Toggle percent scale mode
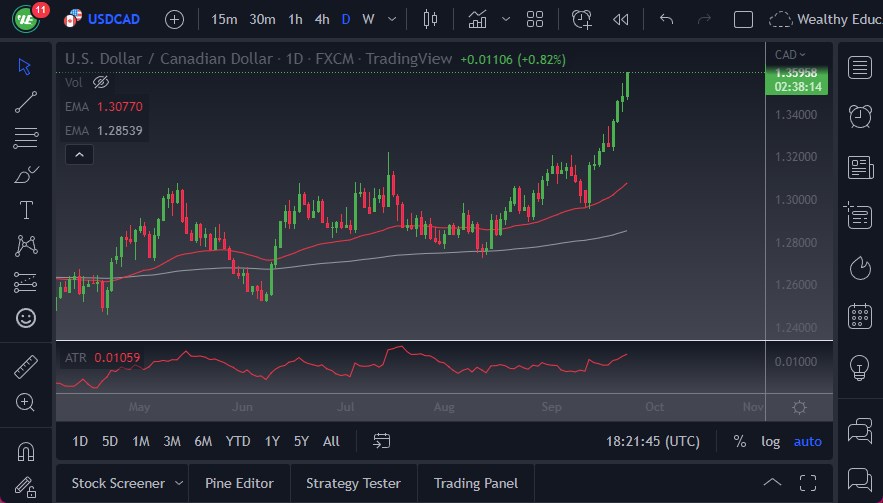This screenshot has height=503, width=883. coord(739,441)
